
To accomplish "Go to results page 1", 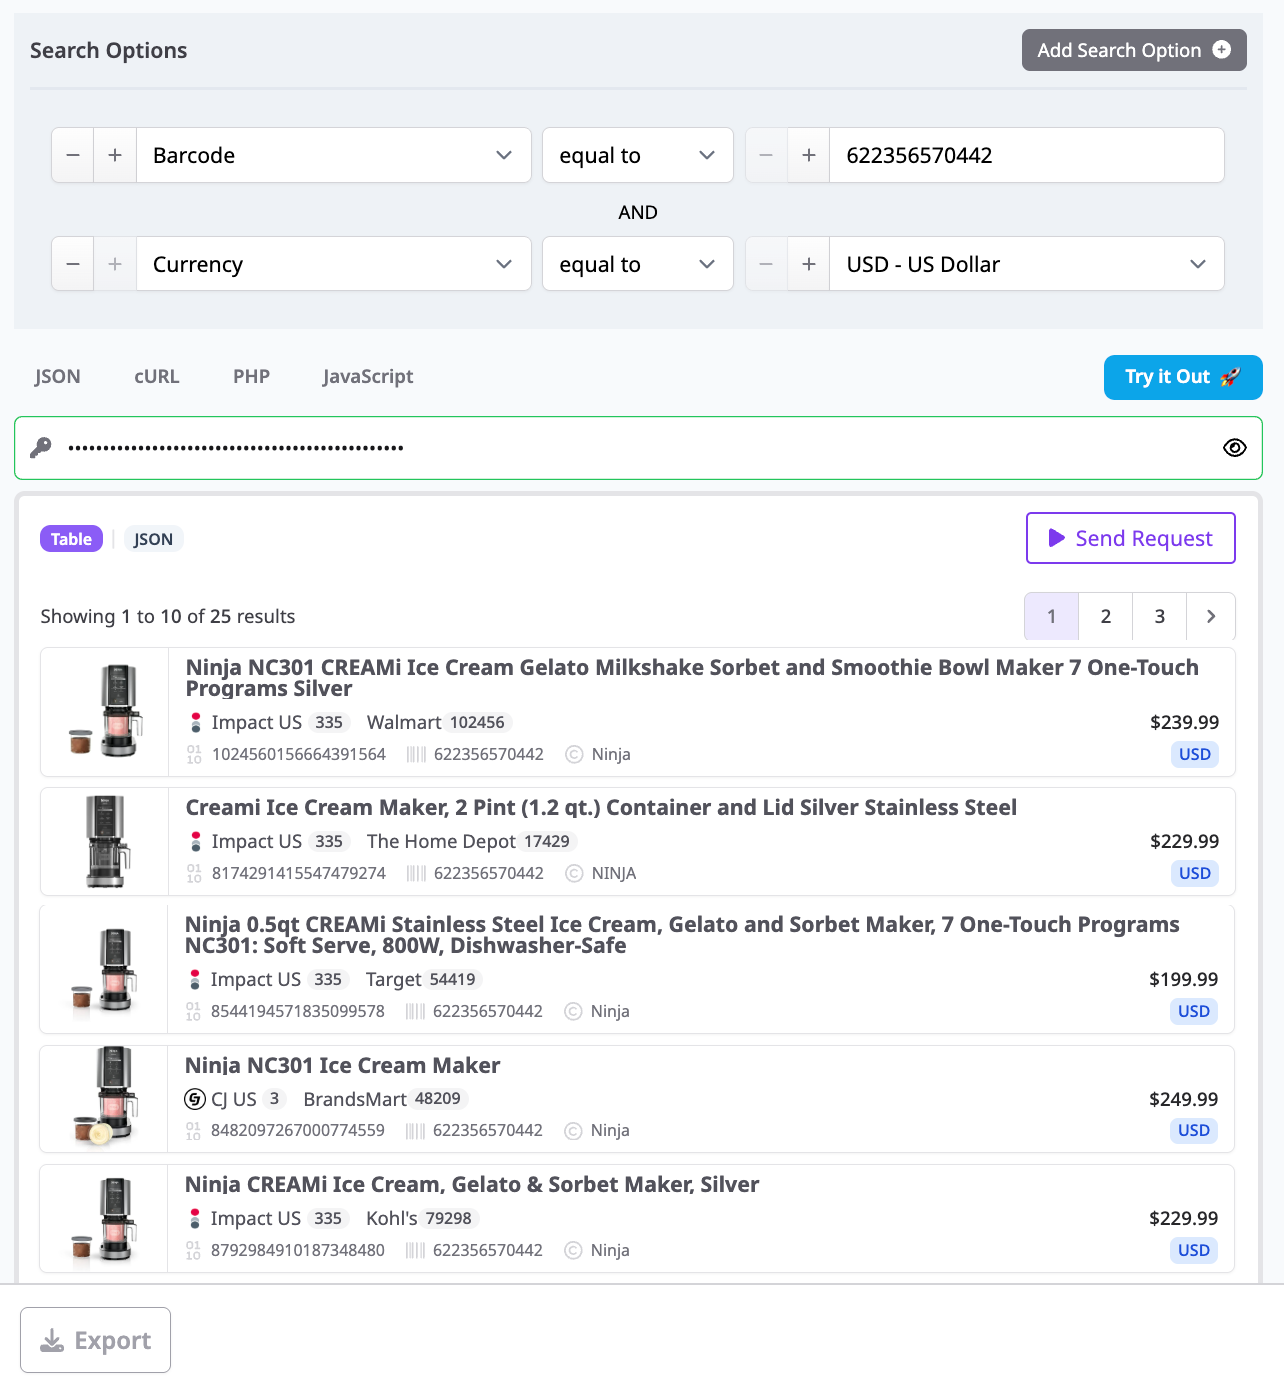I will [1052, 616].
